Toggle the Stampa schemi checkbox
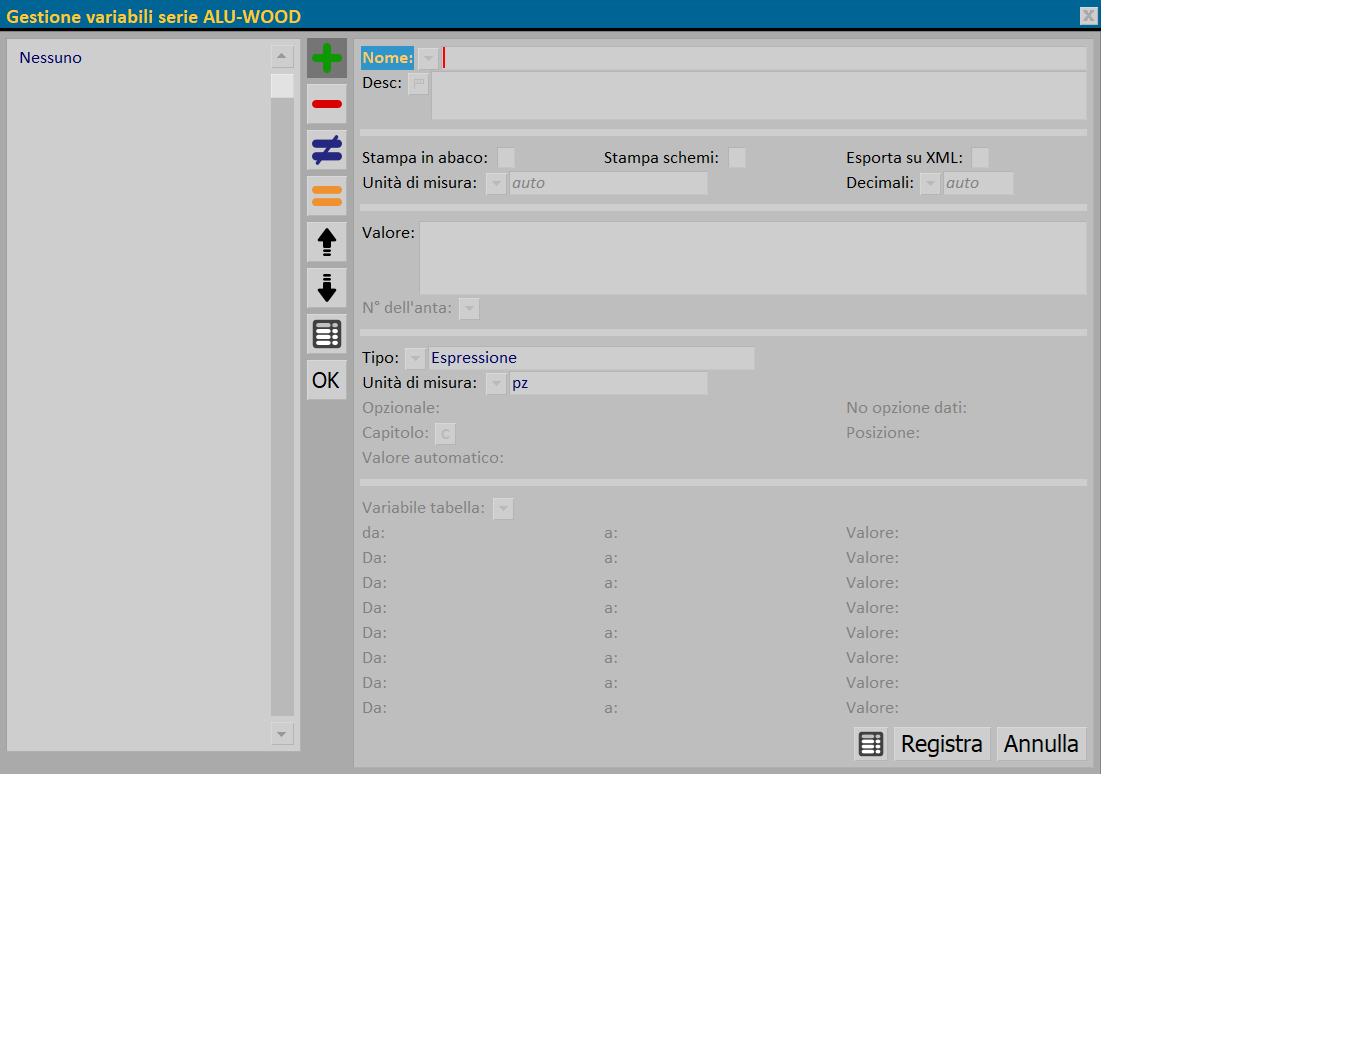Viewport: 1357px width, 1038px height. pyautogui.click(x=737, y=158)
